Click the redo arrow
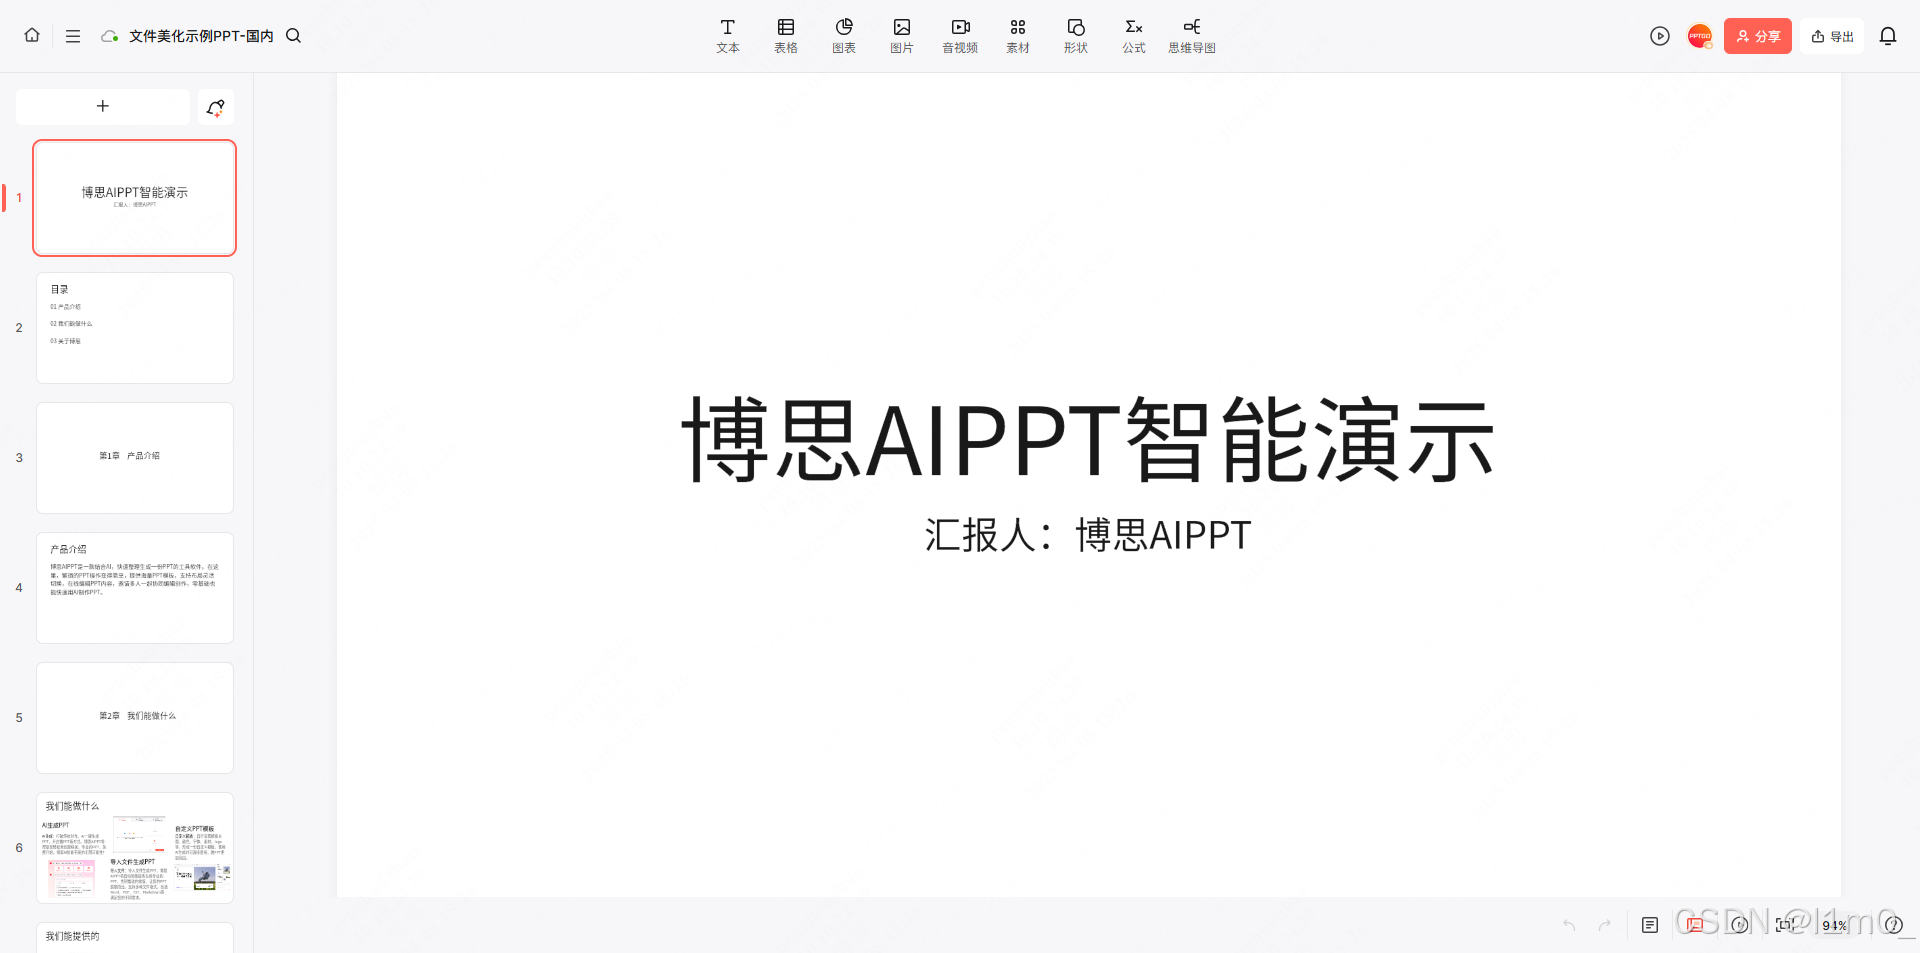Viewport: 1920px width, 953px height. (1605, 925)
